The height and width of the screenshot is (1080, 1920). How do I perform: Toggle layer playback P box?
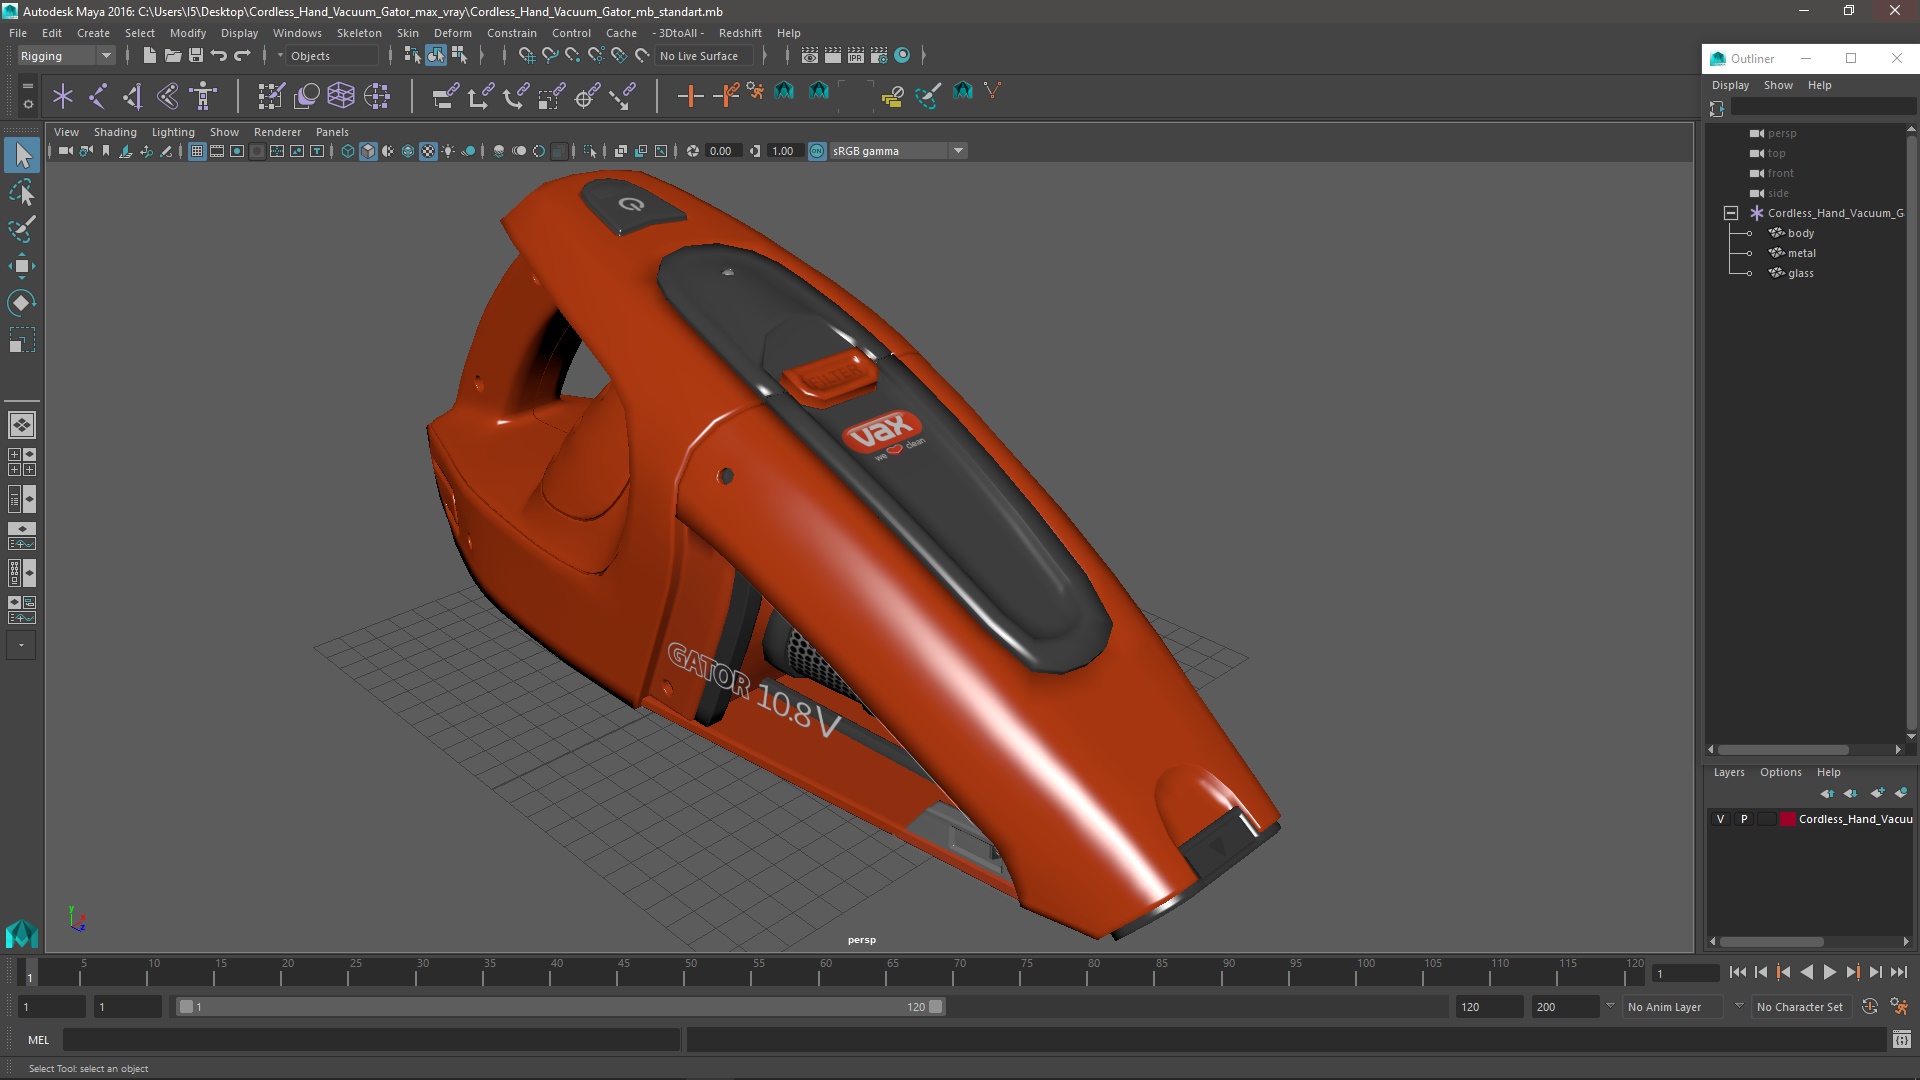click(x=1744, y=819)
